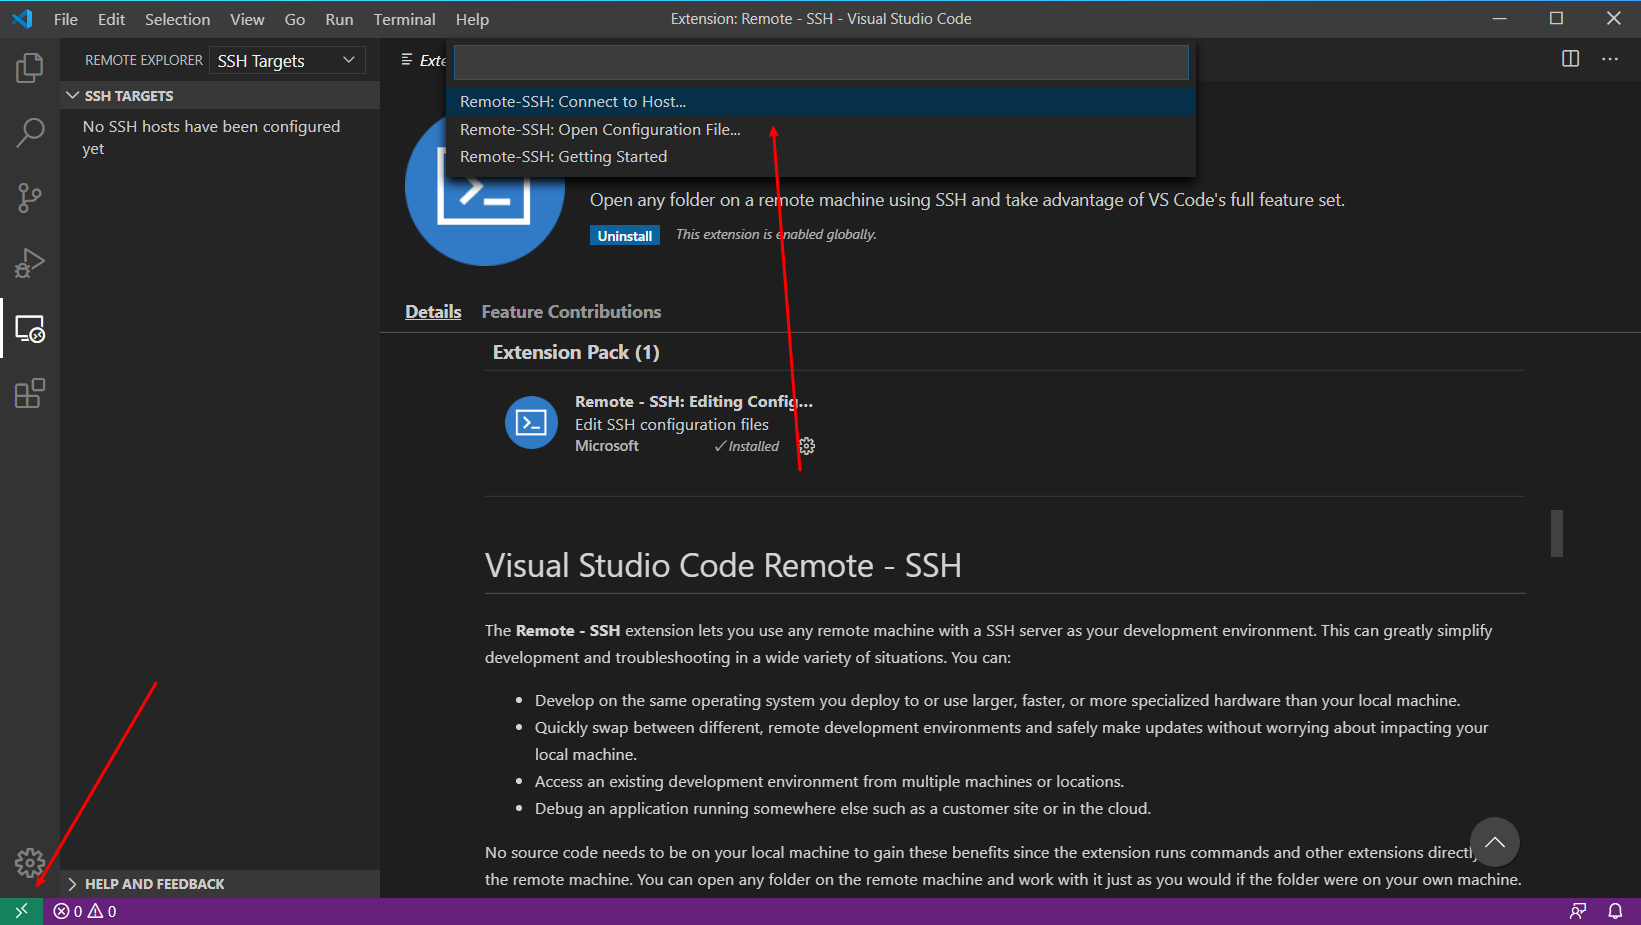Open the Terminal menu
1641x925 pixels.
click(x=404, y=18)
